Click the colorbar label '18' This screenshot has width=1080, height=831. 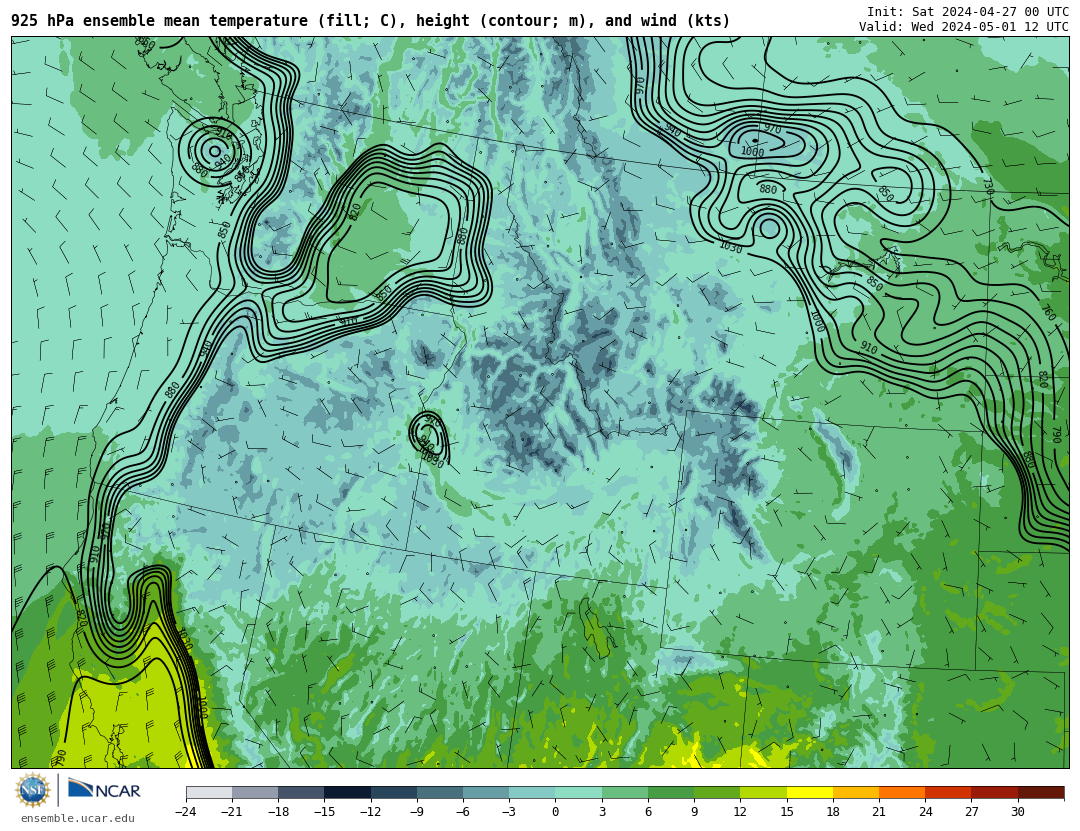pyautogui.click(x=833, y=812)
